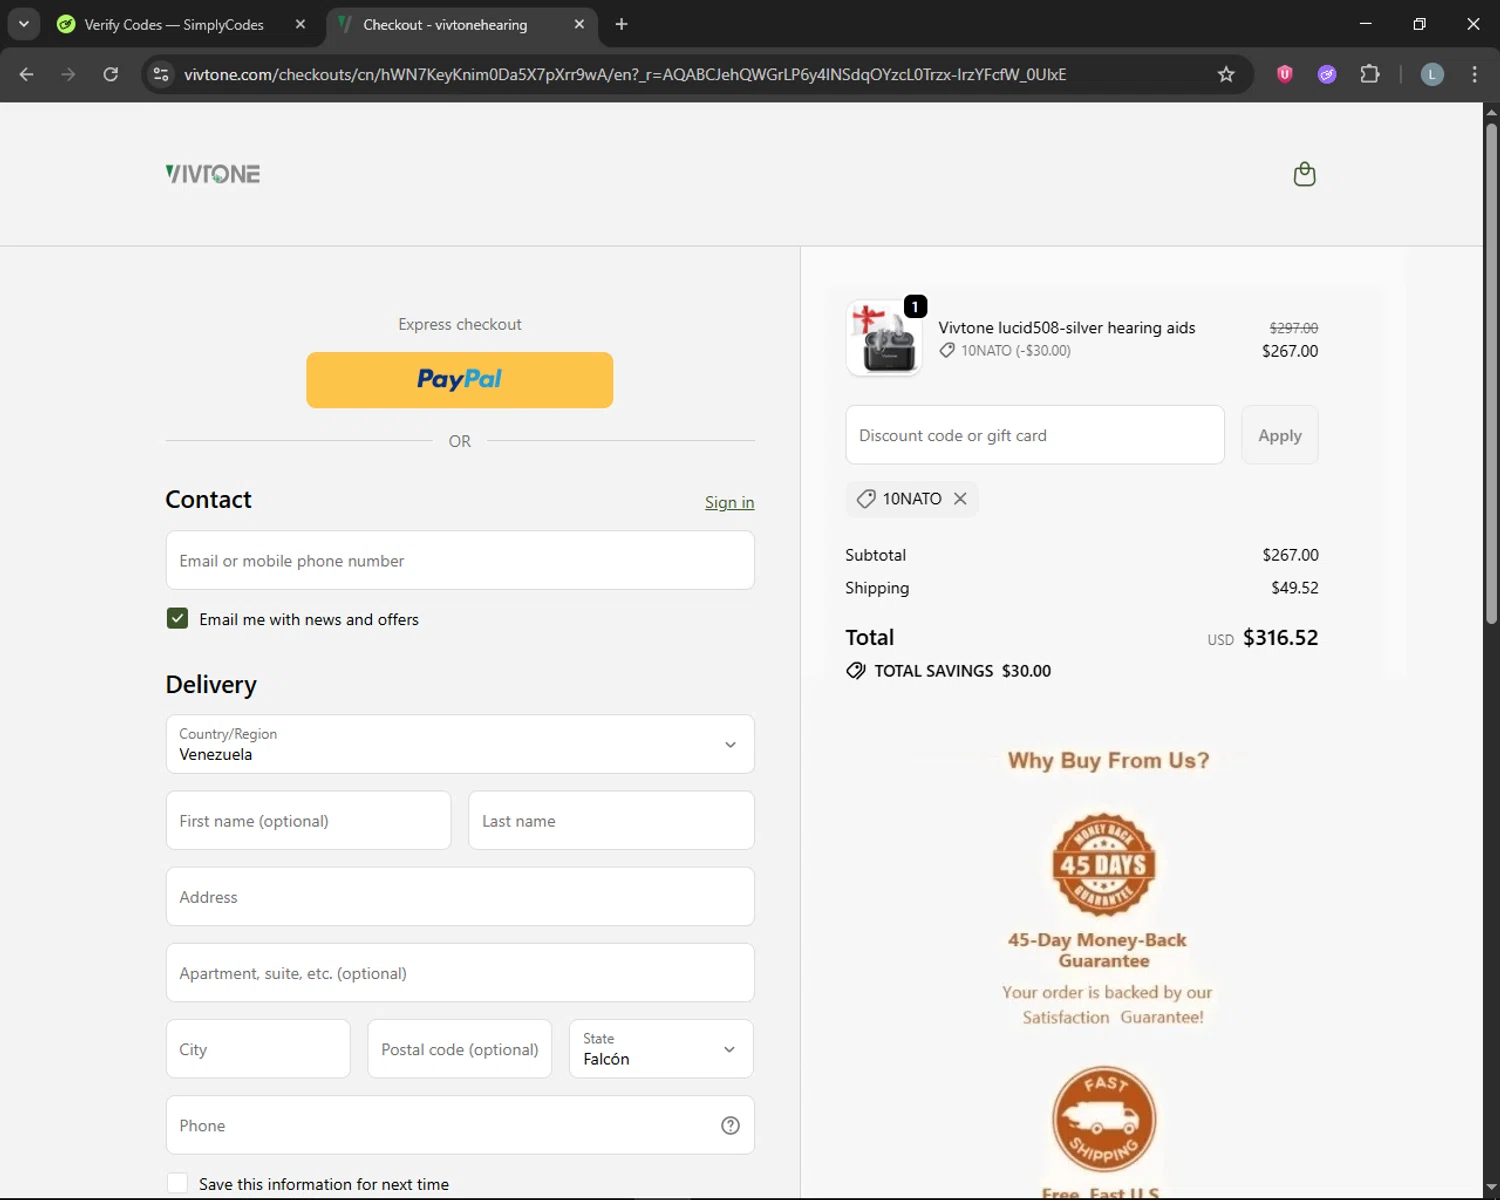Open the browser profile avatar
Image resolution: width=1500 pixels, height=1200 pixels.
pyautogui.click(x=1432, y=74)
